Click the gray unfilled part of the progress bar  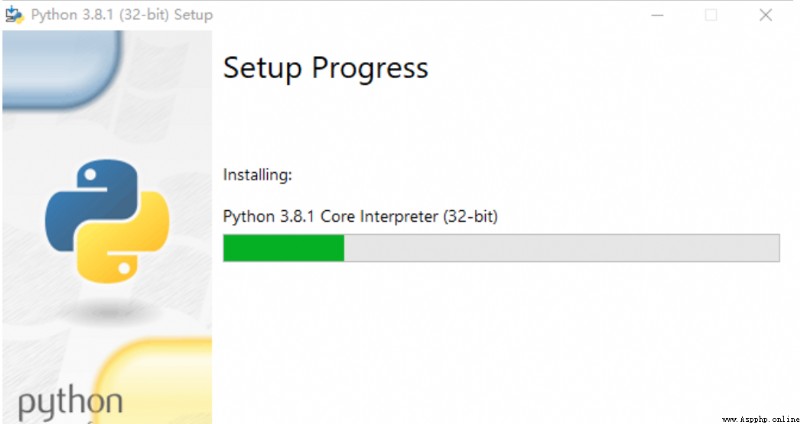(561, 248)
